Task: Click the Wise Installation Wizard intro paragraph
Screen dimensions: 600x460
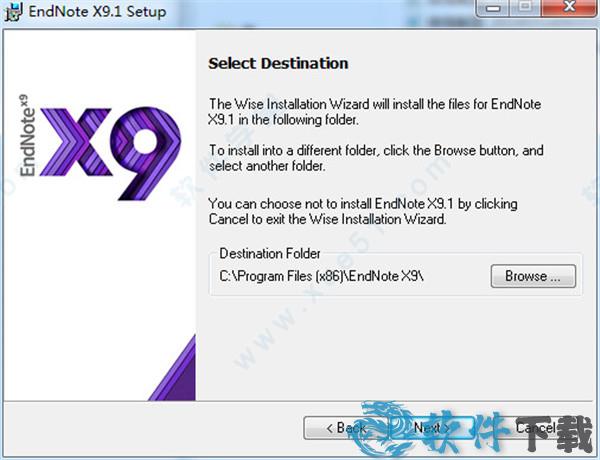Action: point(375,112)
